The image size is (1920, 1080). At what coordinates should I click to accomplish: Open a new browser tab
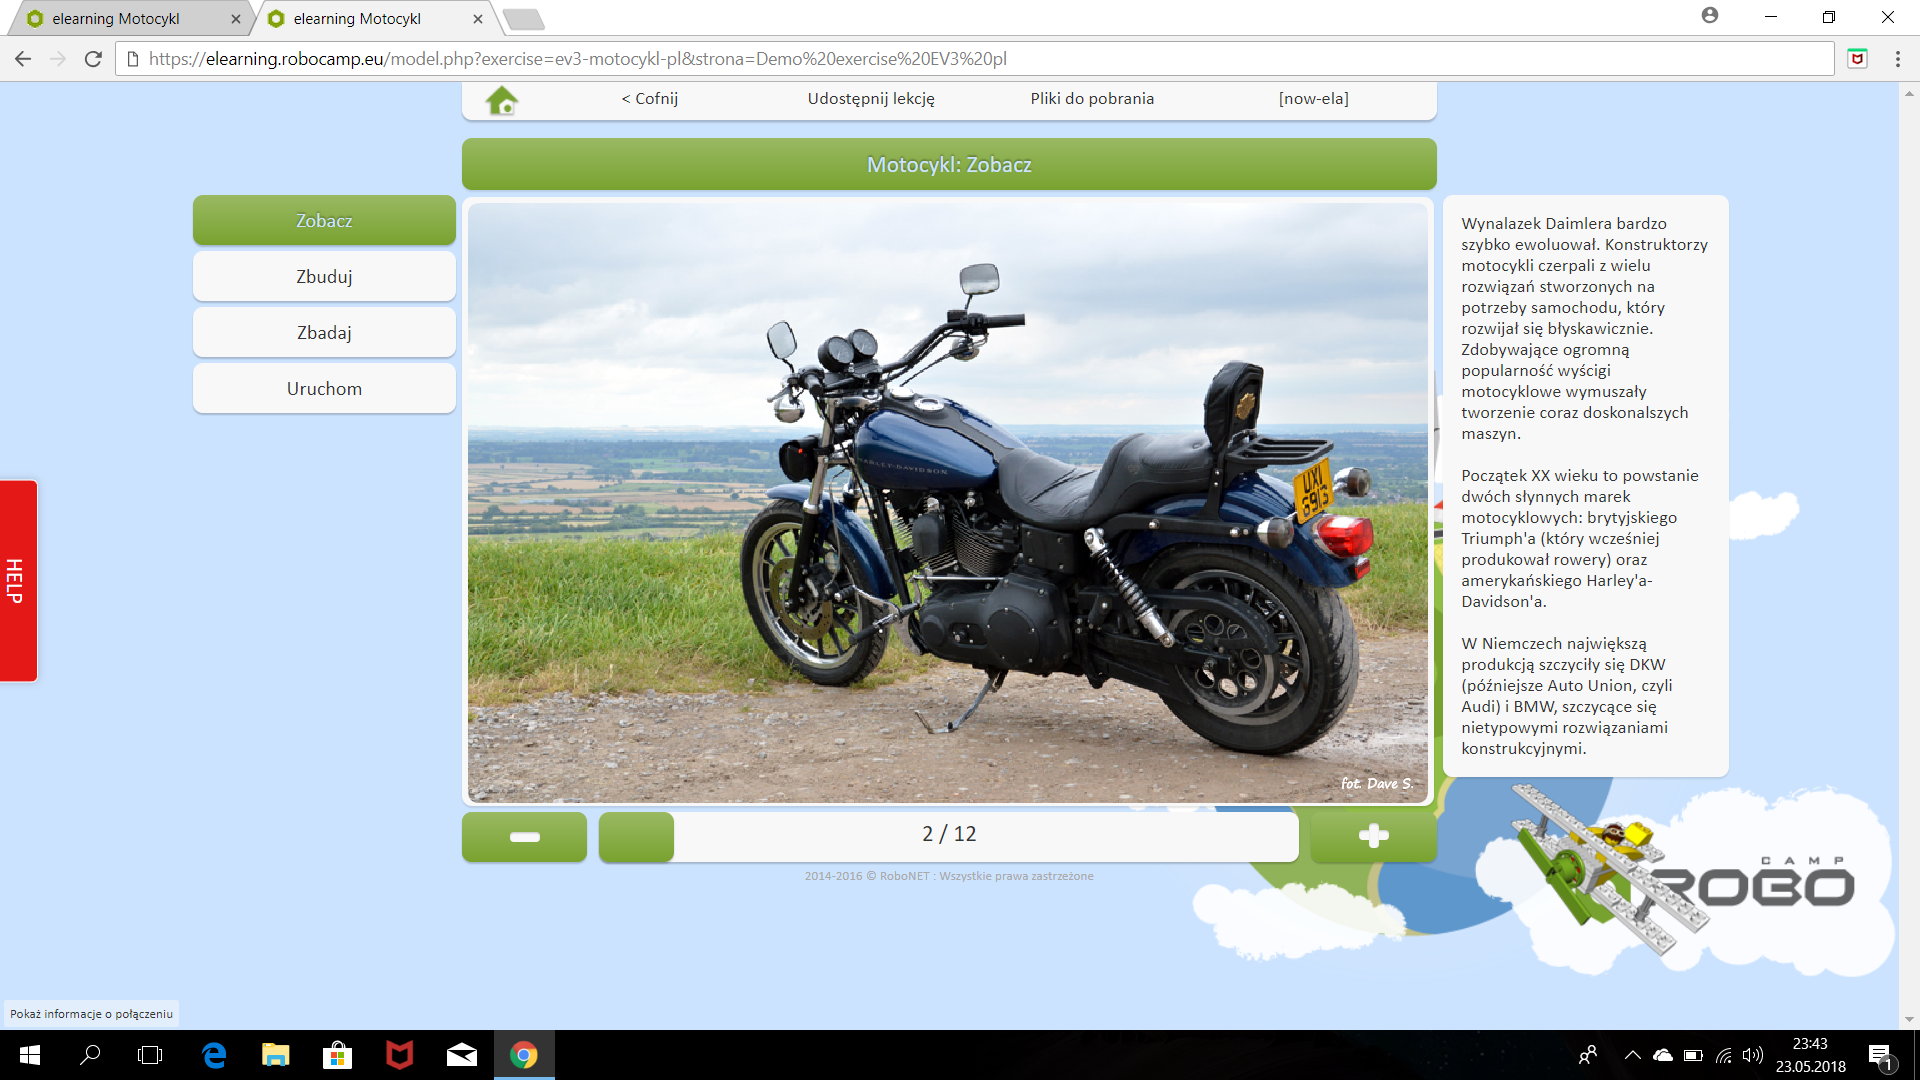[x=523, y=18]
